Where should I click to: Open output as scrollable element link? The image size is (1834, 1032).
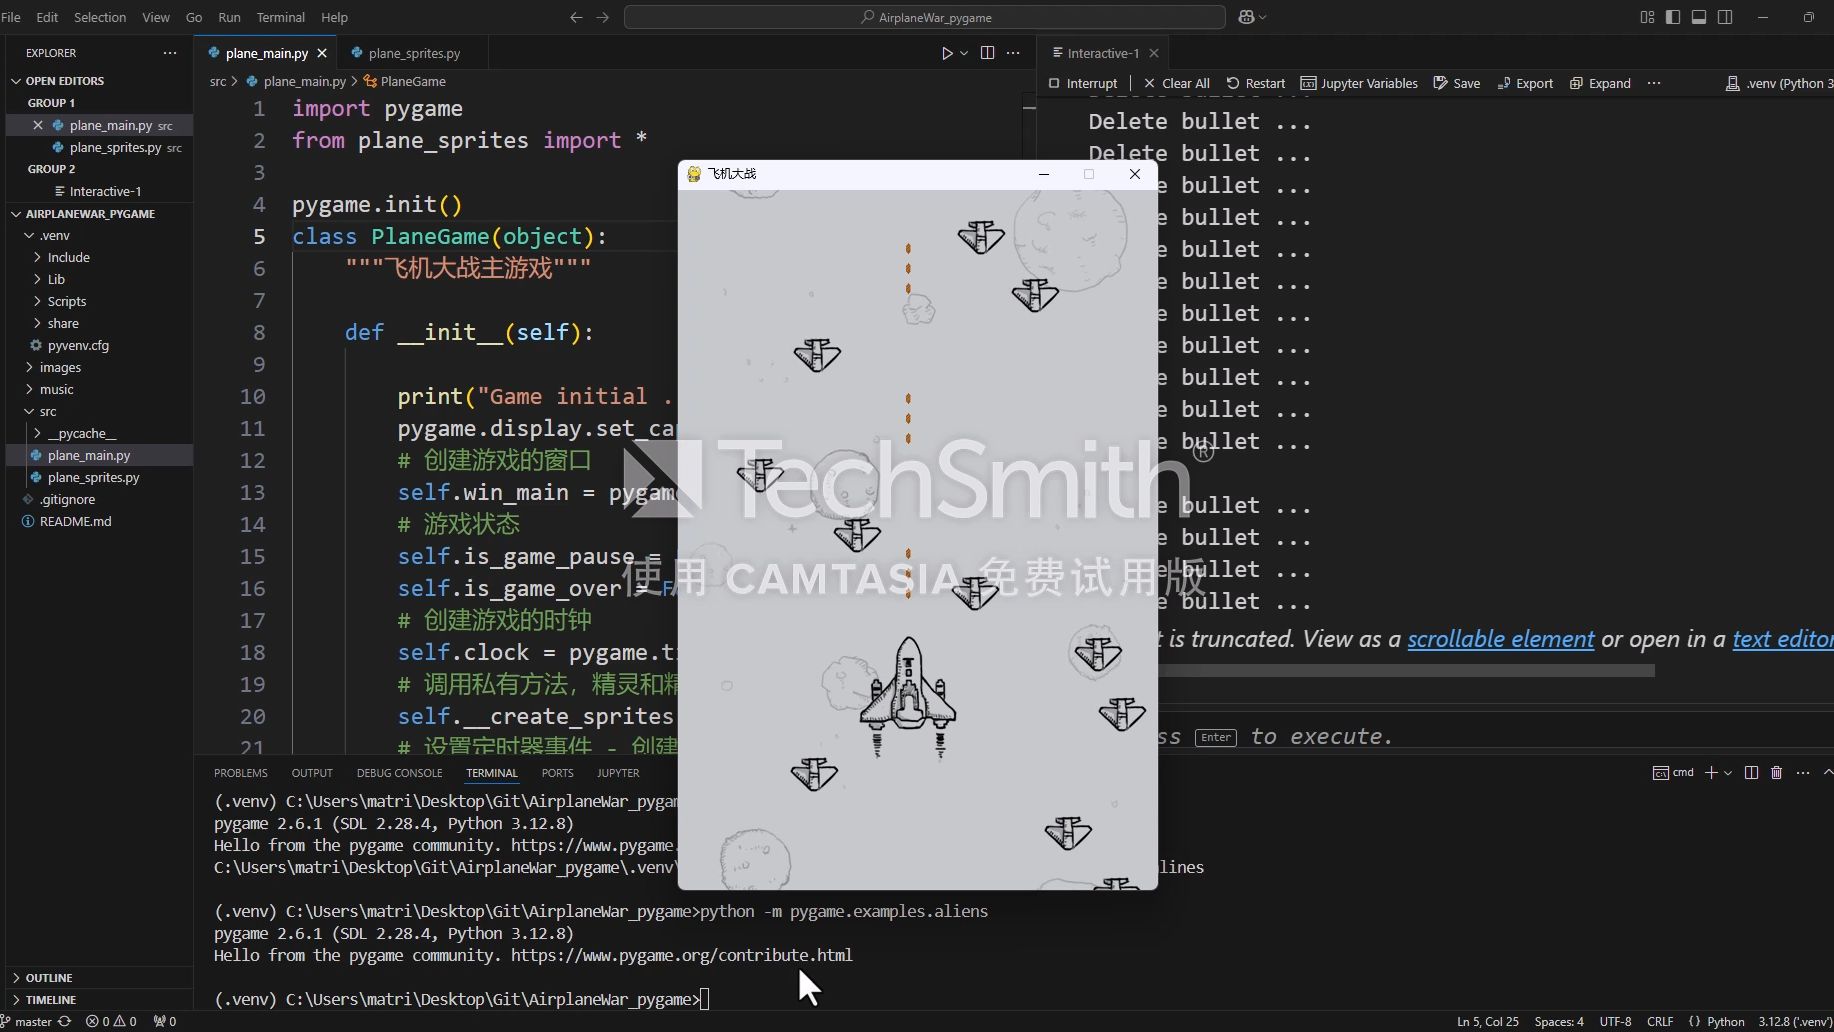tap(1500, 638)
